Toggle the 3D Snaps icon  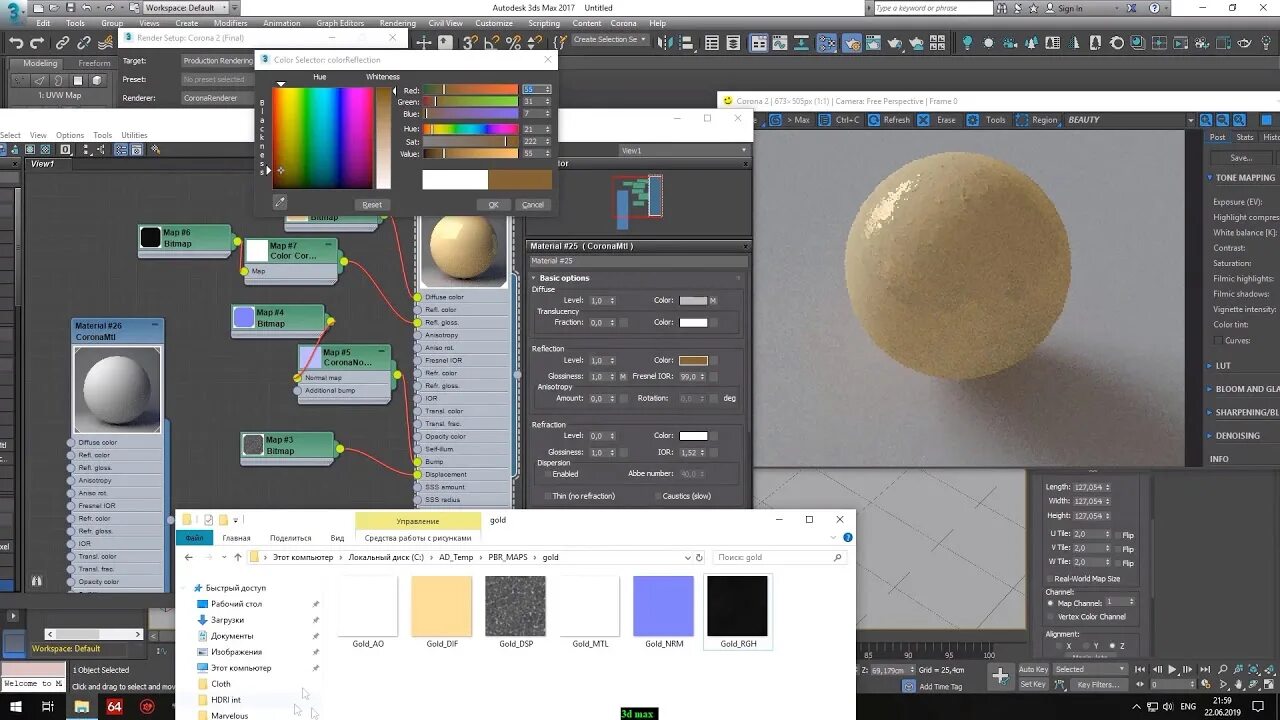[x=469, y=43]
